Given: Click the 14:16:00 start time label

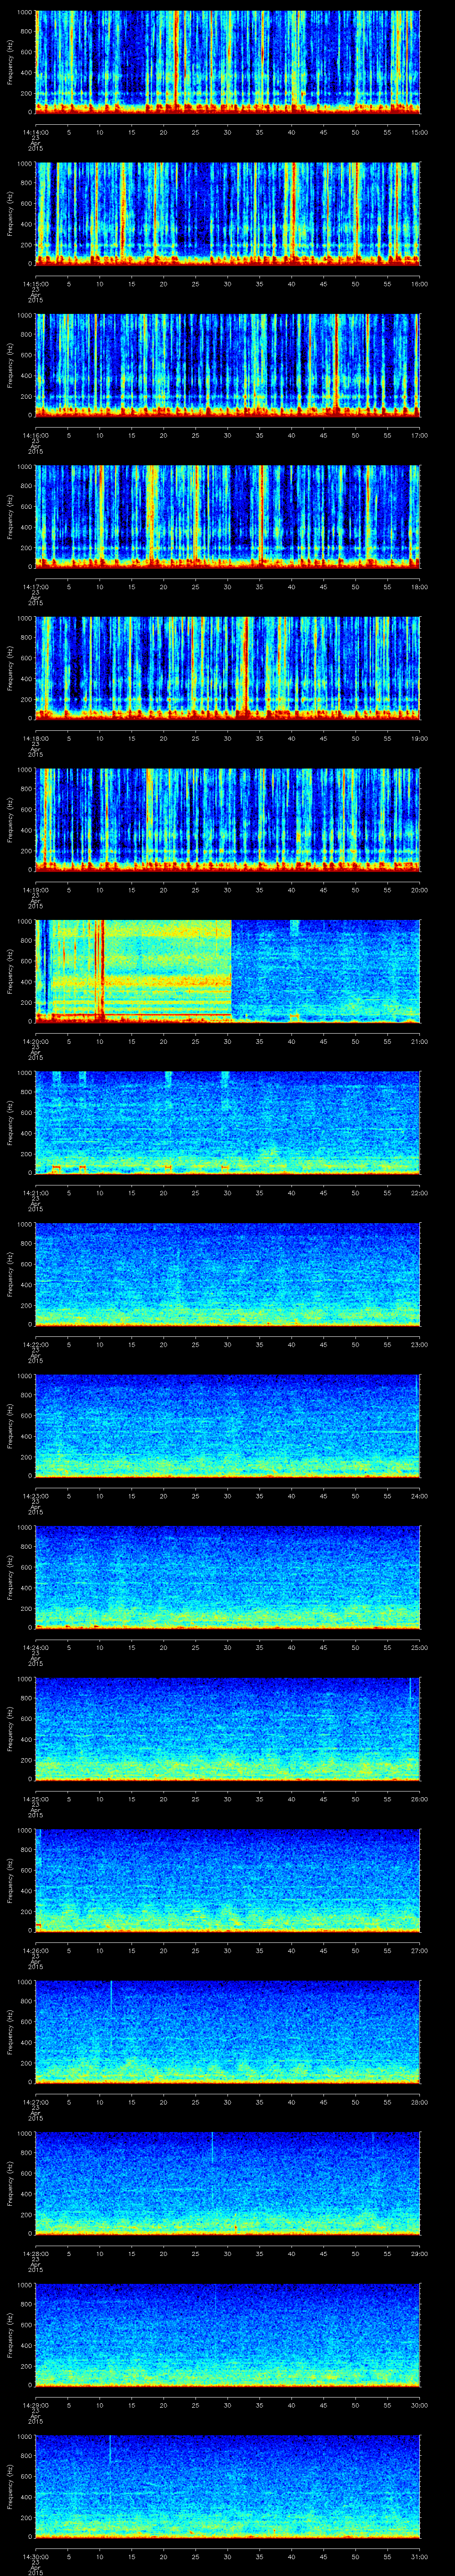Looking at the screenshot, I should [x=35, y=435].
